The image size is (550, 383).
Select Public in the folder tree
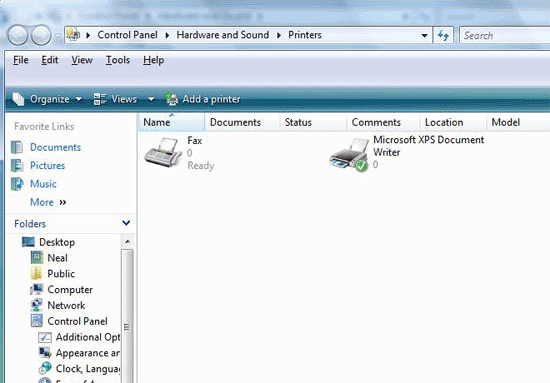point(61,274)
